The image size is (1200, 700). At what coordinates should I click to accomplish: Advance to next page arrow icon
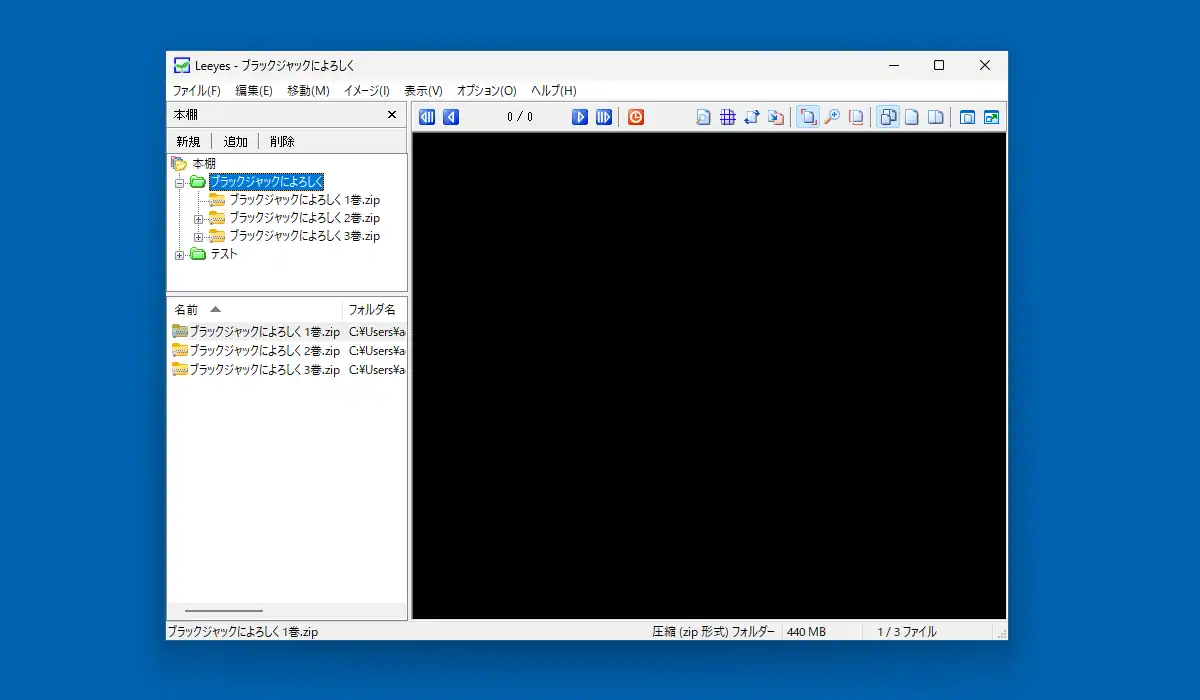(580, 117)
